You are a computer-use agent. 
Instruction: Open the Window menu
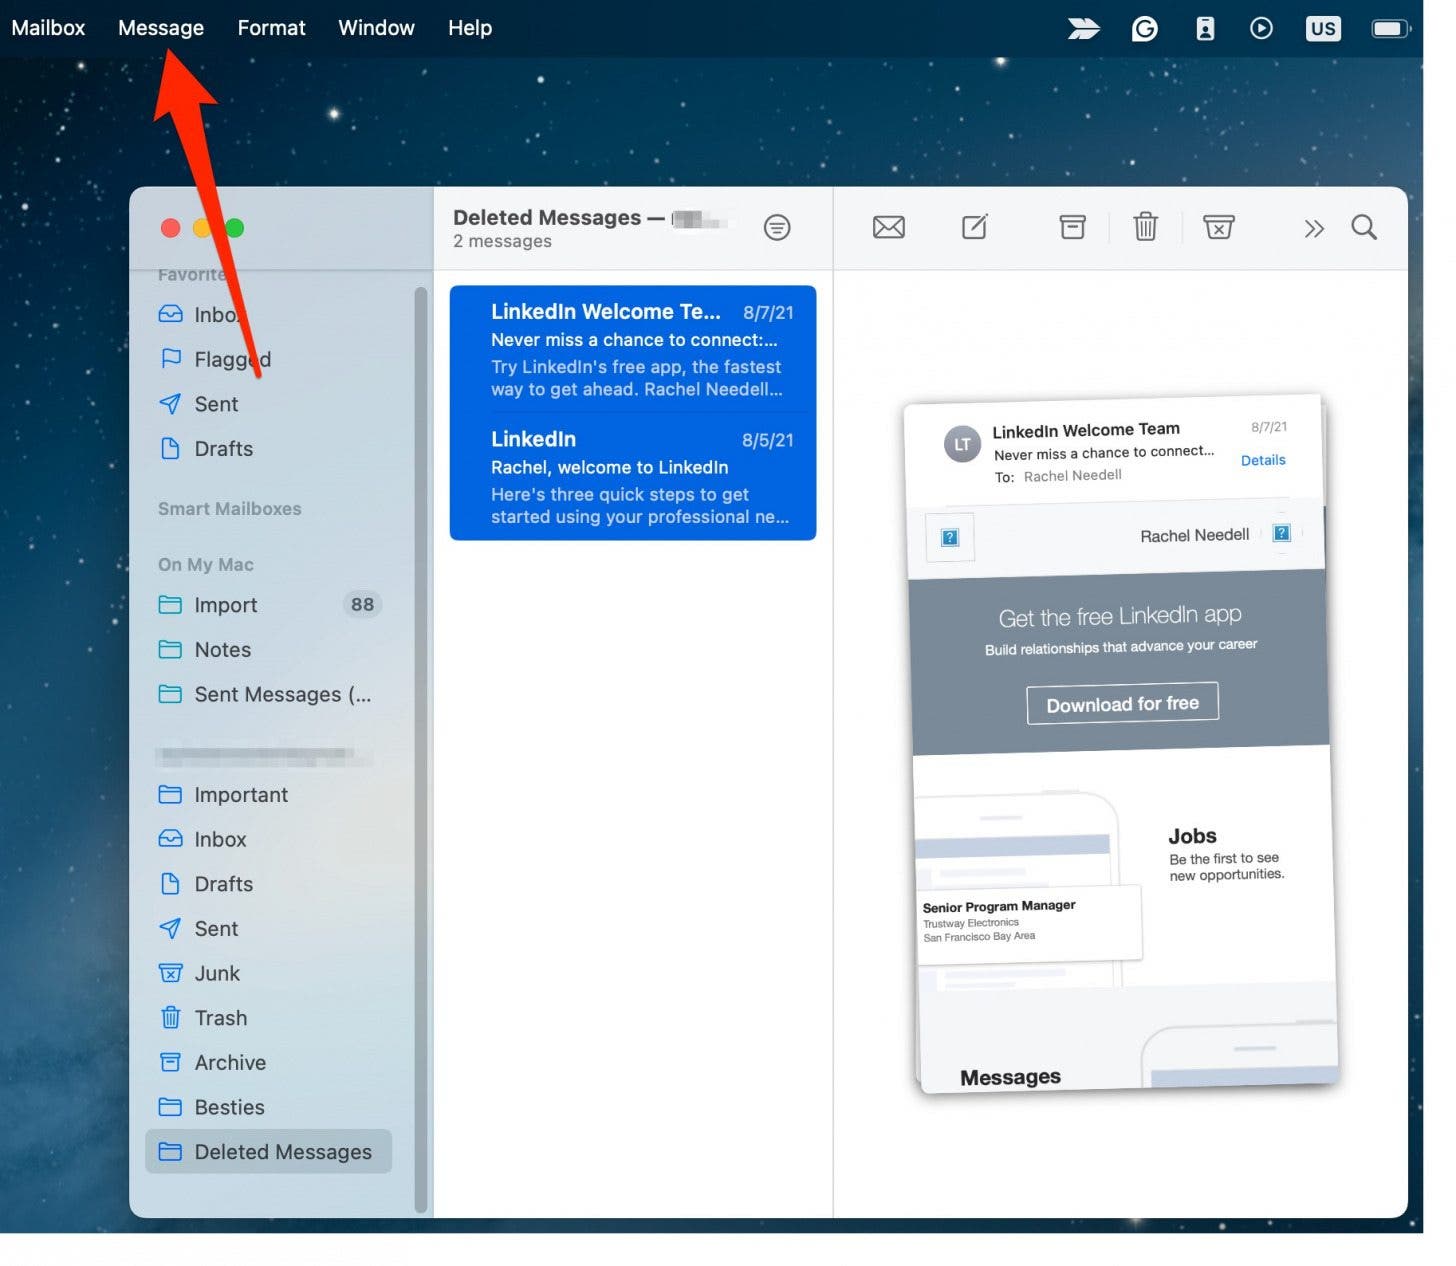click(376, 28)
